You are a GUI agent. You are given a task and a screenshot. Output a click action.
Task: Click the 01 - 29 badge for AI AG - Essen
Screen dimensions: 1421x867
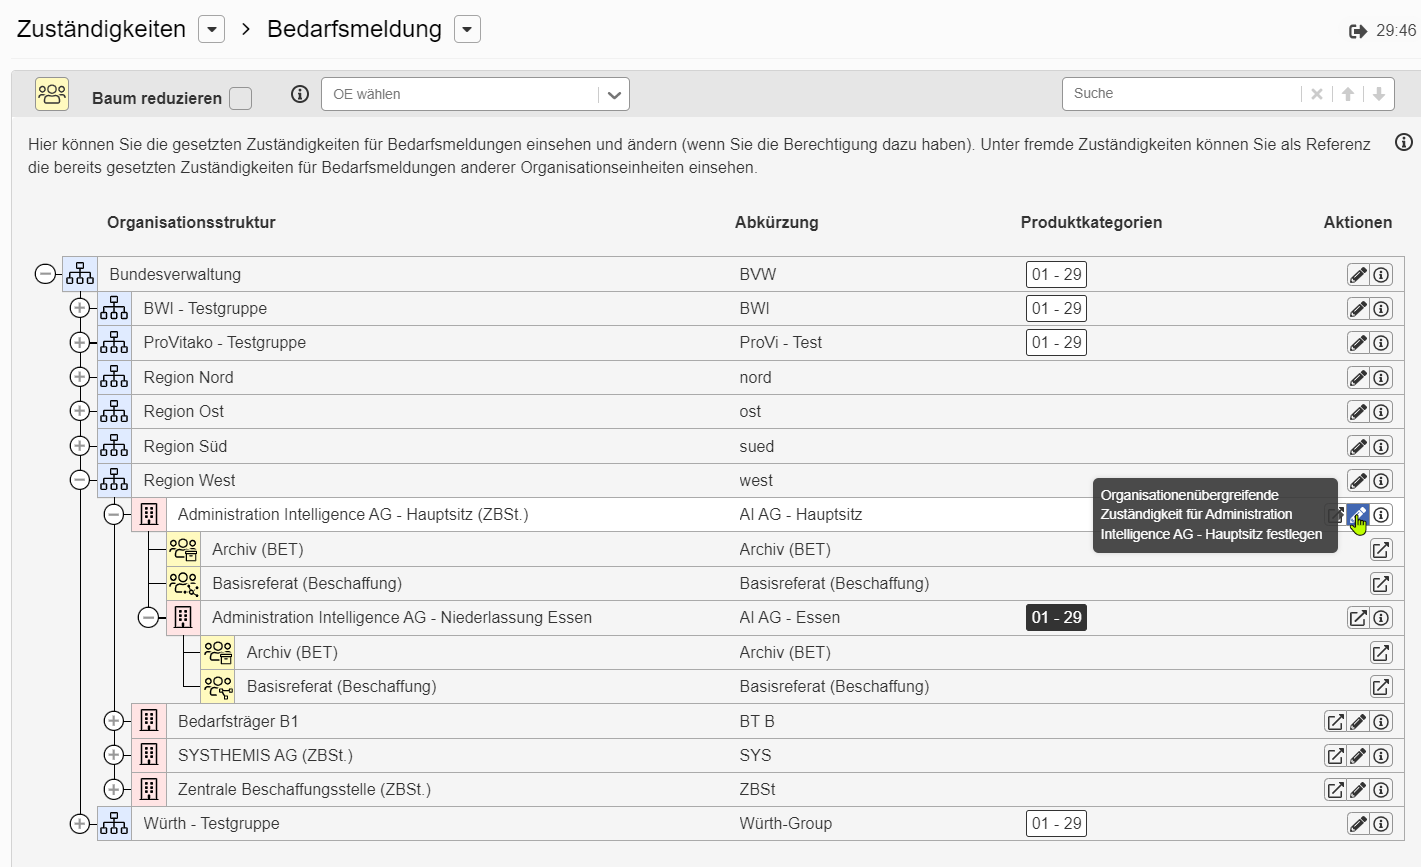(x=1056, y=617)
